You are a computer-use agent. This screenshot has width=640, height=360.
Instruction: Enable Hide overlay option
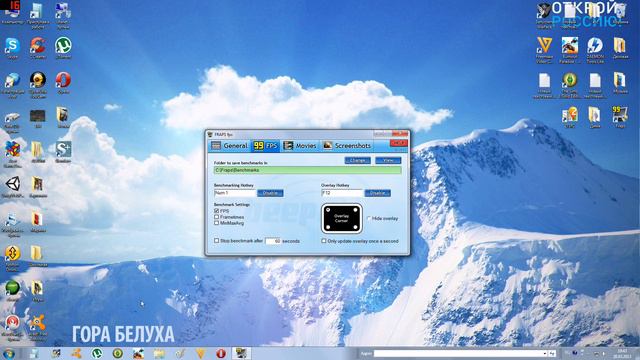tap(369, 219)
